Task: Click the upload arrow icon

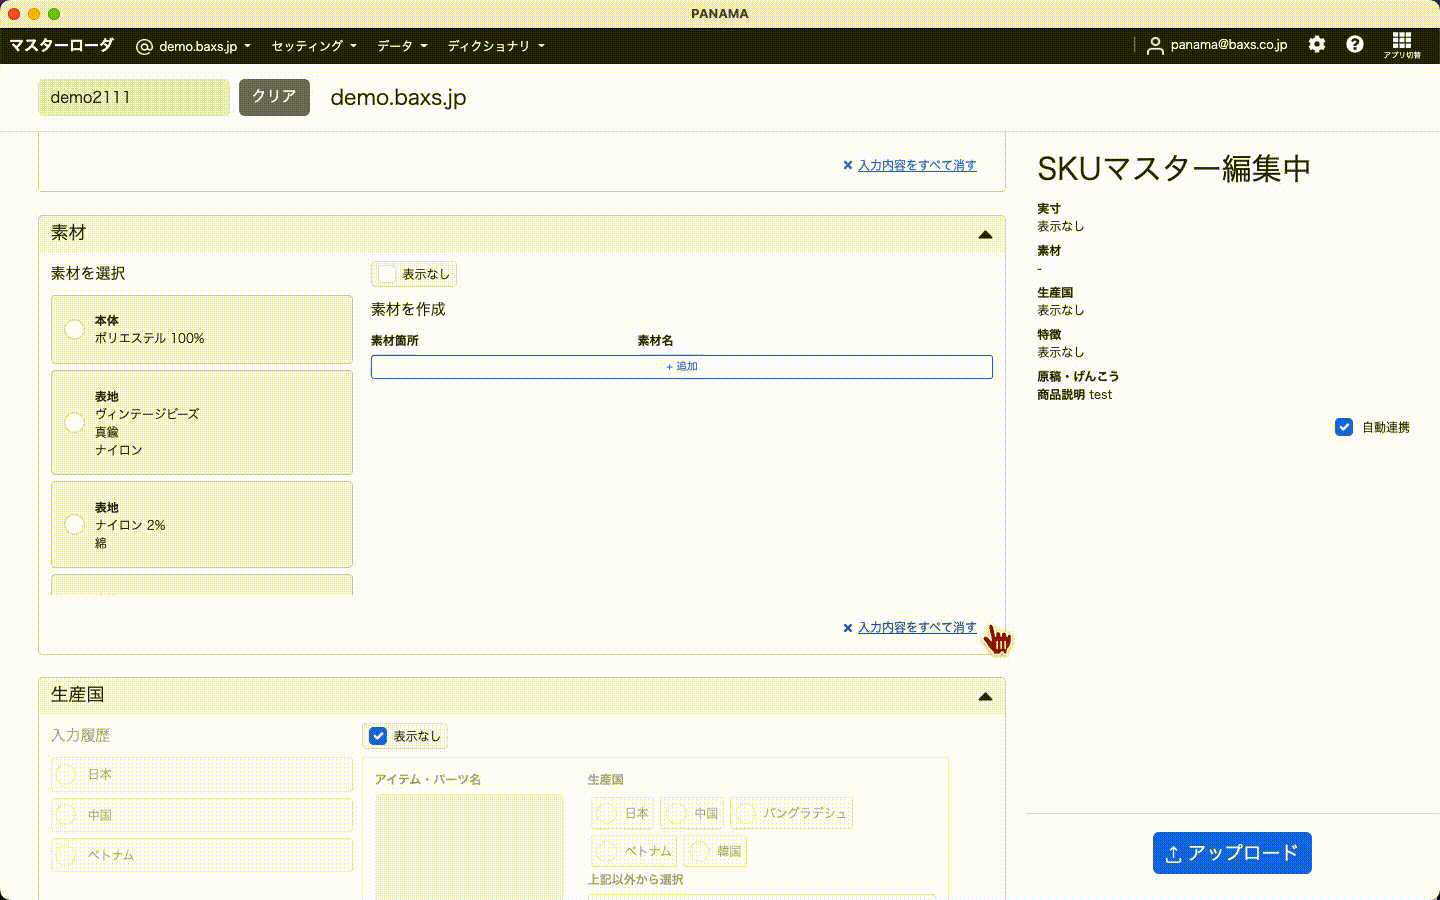Action: pyautogui.click(x=1174, y=854)
